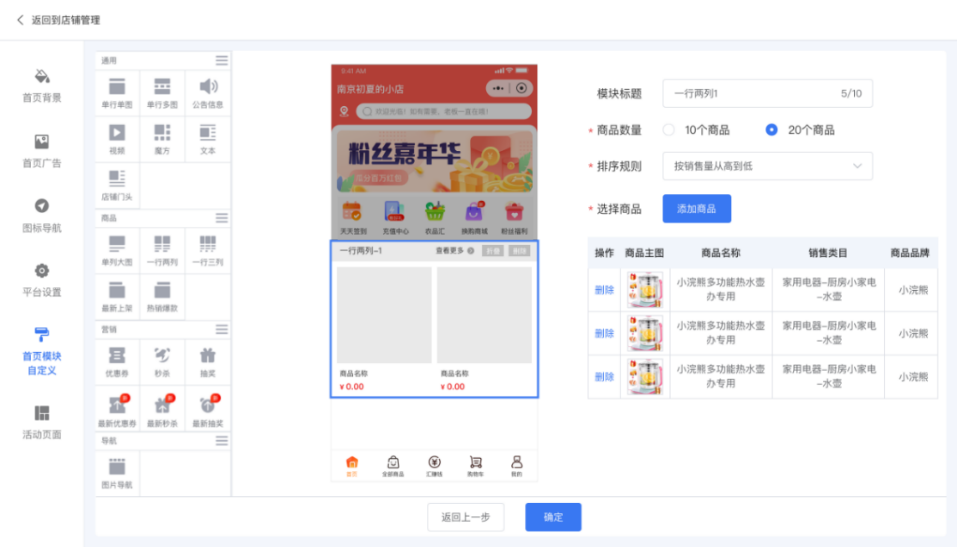Collapse 导航 section hamburger icon
Screen dimensions: 957x547
point(222,441)
